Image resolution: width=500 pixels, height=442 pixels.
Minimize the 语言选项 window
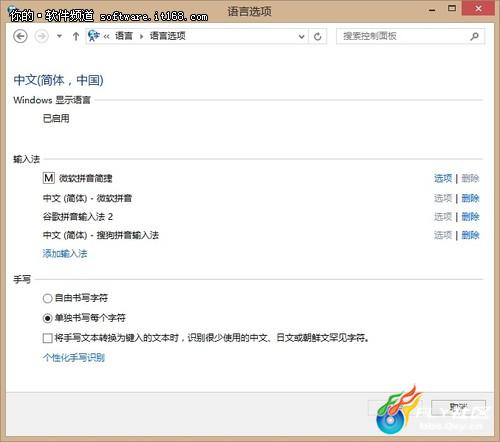point(432,9)
